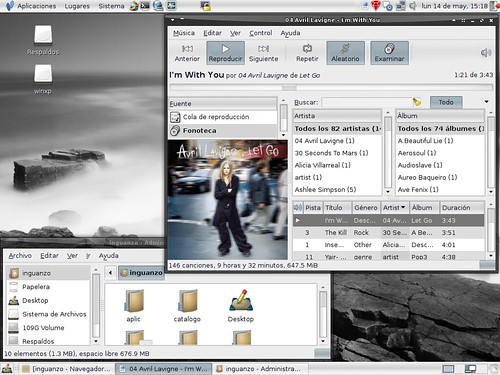The image size is (500, 375).
Task: Select Sistema de Archivos in sidebar
Action: pos(49,314)
